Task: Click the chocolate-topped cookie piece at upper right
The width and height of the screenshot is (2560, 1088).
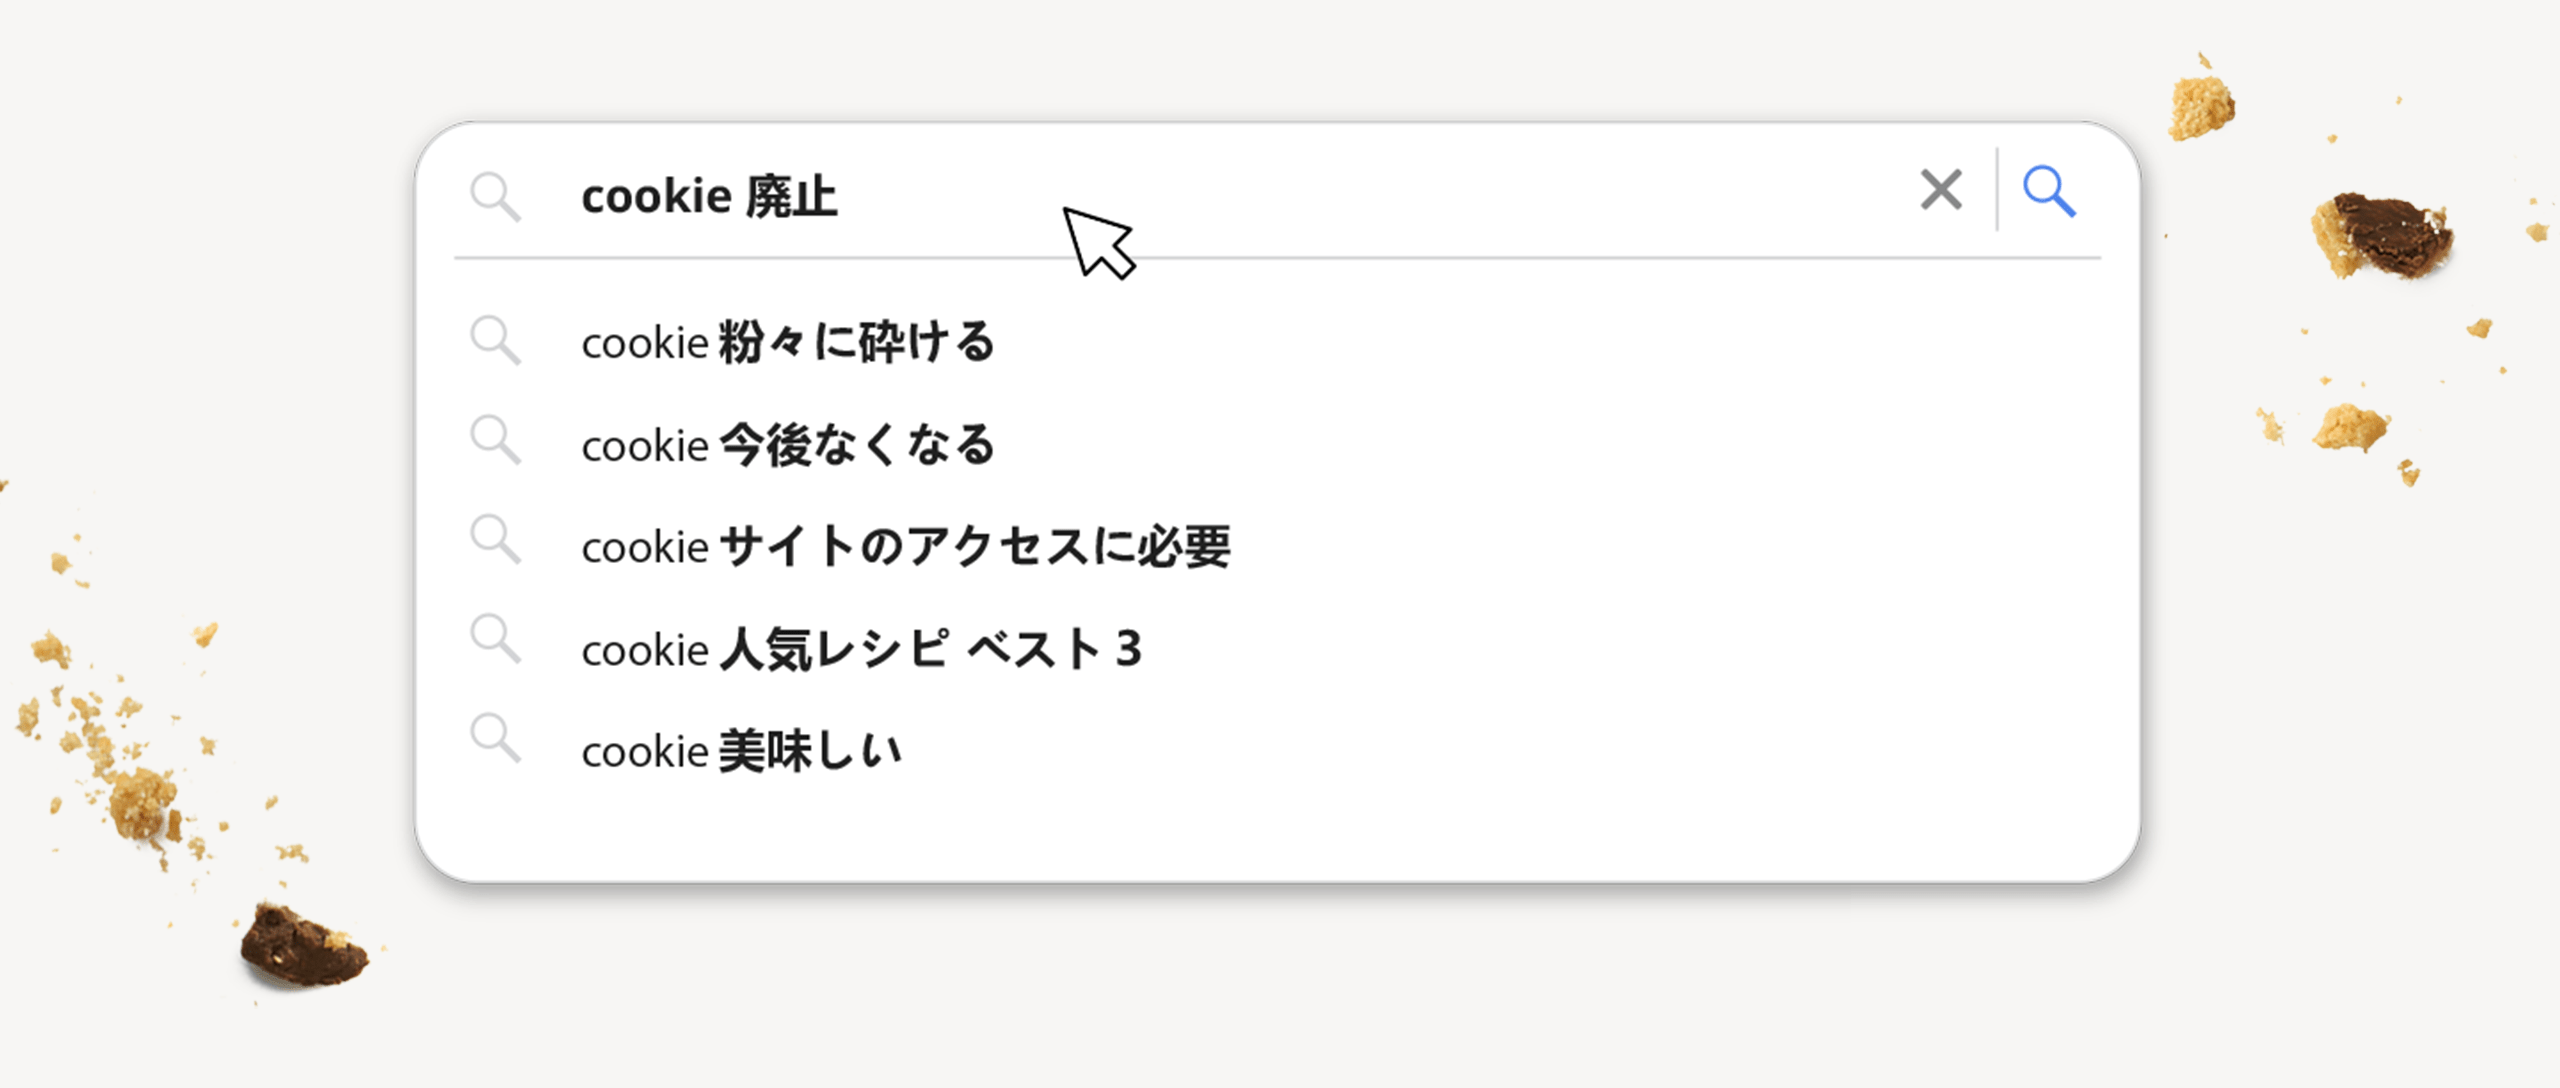Action: [2383, 236]
